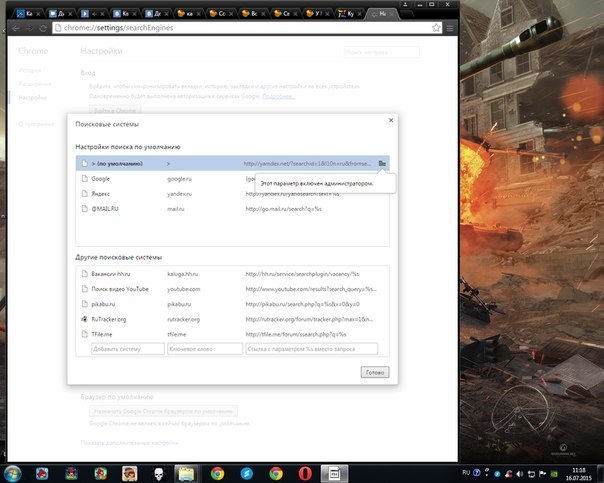This screenshot has width=604, height=483.
Task: Select the (по умолчанию) search engine name
Action: (117, 164)
